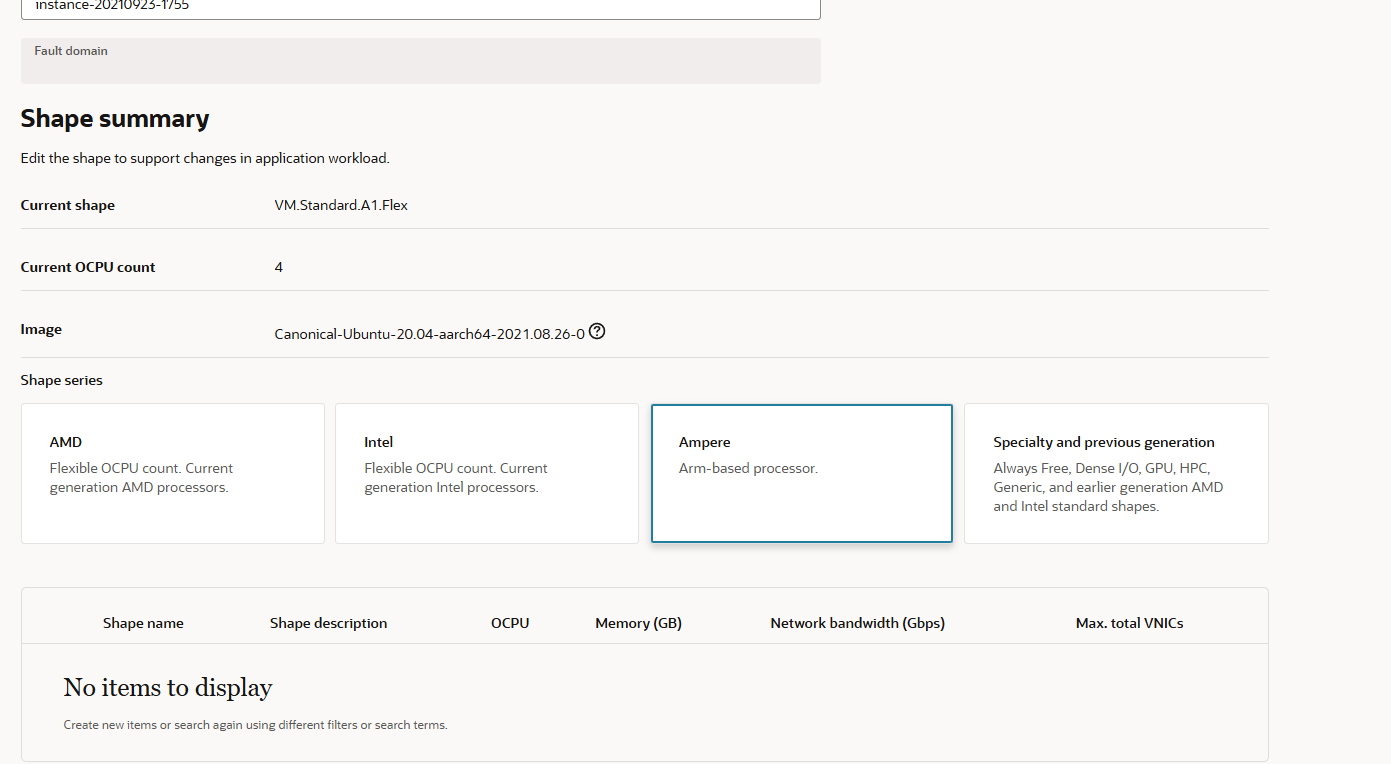Click the Shape name column header
This screenshot has width=1391, height=764.
click(x=143, y=623)
